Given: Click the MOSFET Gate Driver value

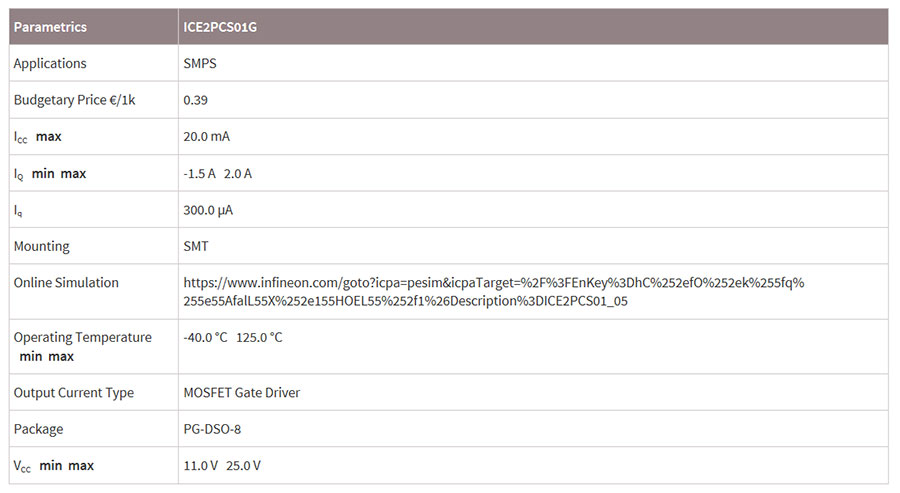Looking at the screenshot, I should pos(242,393).
